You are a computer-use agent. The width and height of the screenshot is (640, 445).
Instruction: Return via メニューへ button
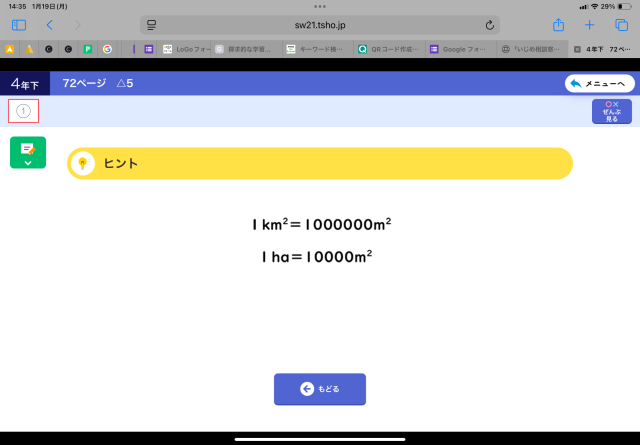[600, 84]
